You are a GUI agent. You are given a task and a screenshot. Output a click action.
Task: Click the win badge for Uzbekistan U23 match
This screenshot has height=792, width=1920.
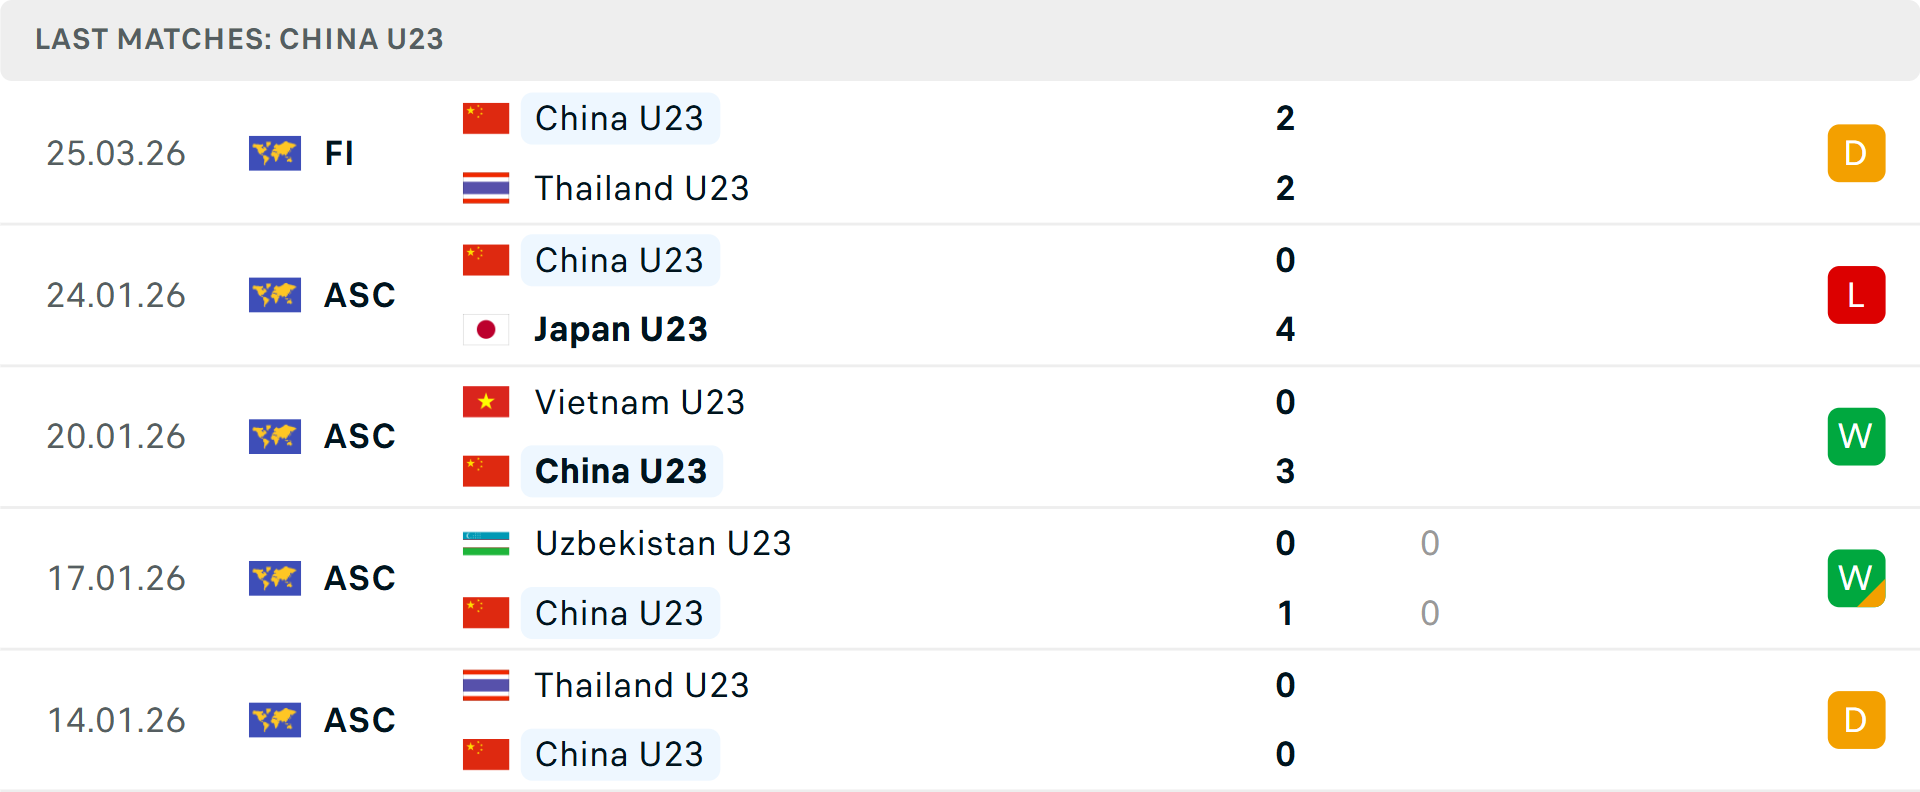[x=1856, y=578]
